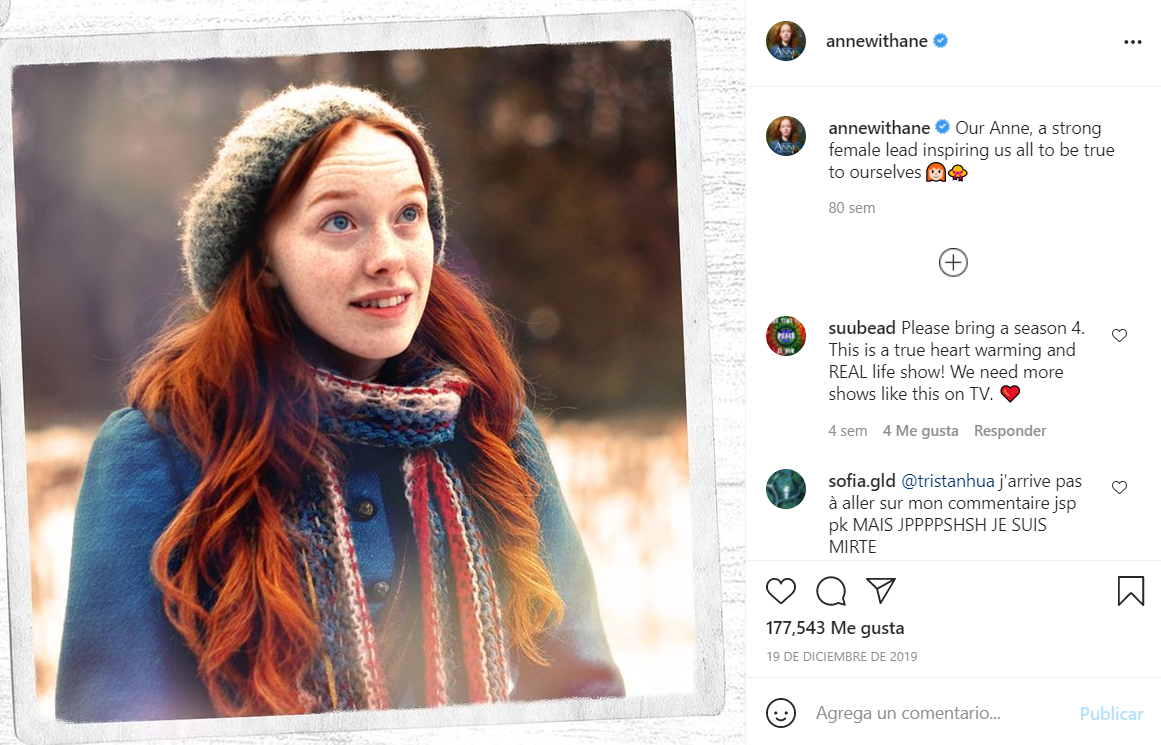Save post with the bookmark icon
The height and width of the screenshot is (745, 1161).
(1130, 591)
